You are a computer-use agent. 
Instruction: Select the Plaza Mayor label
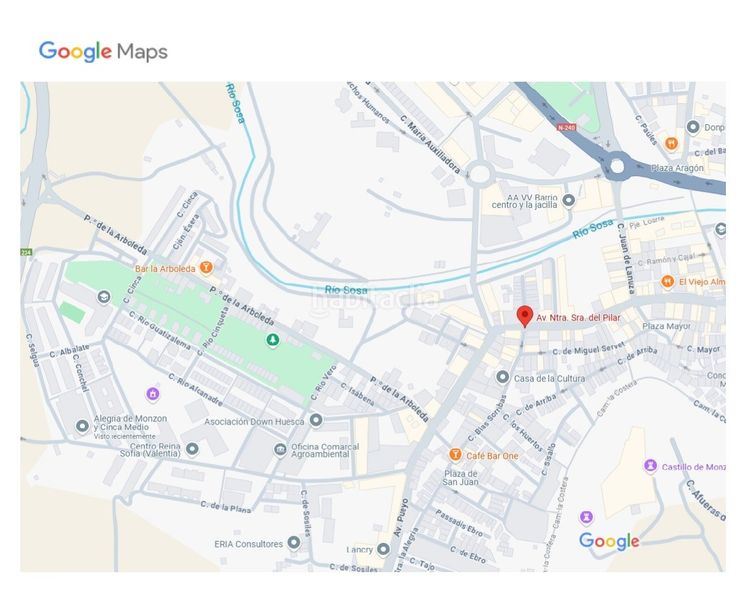tap(666, 326)
